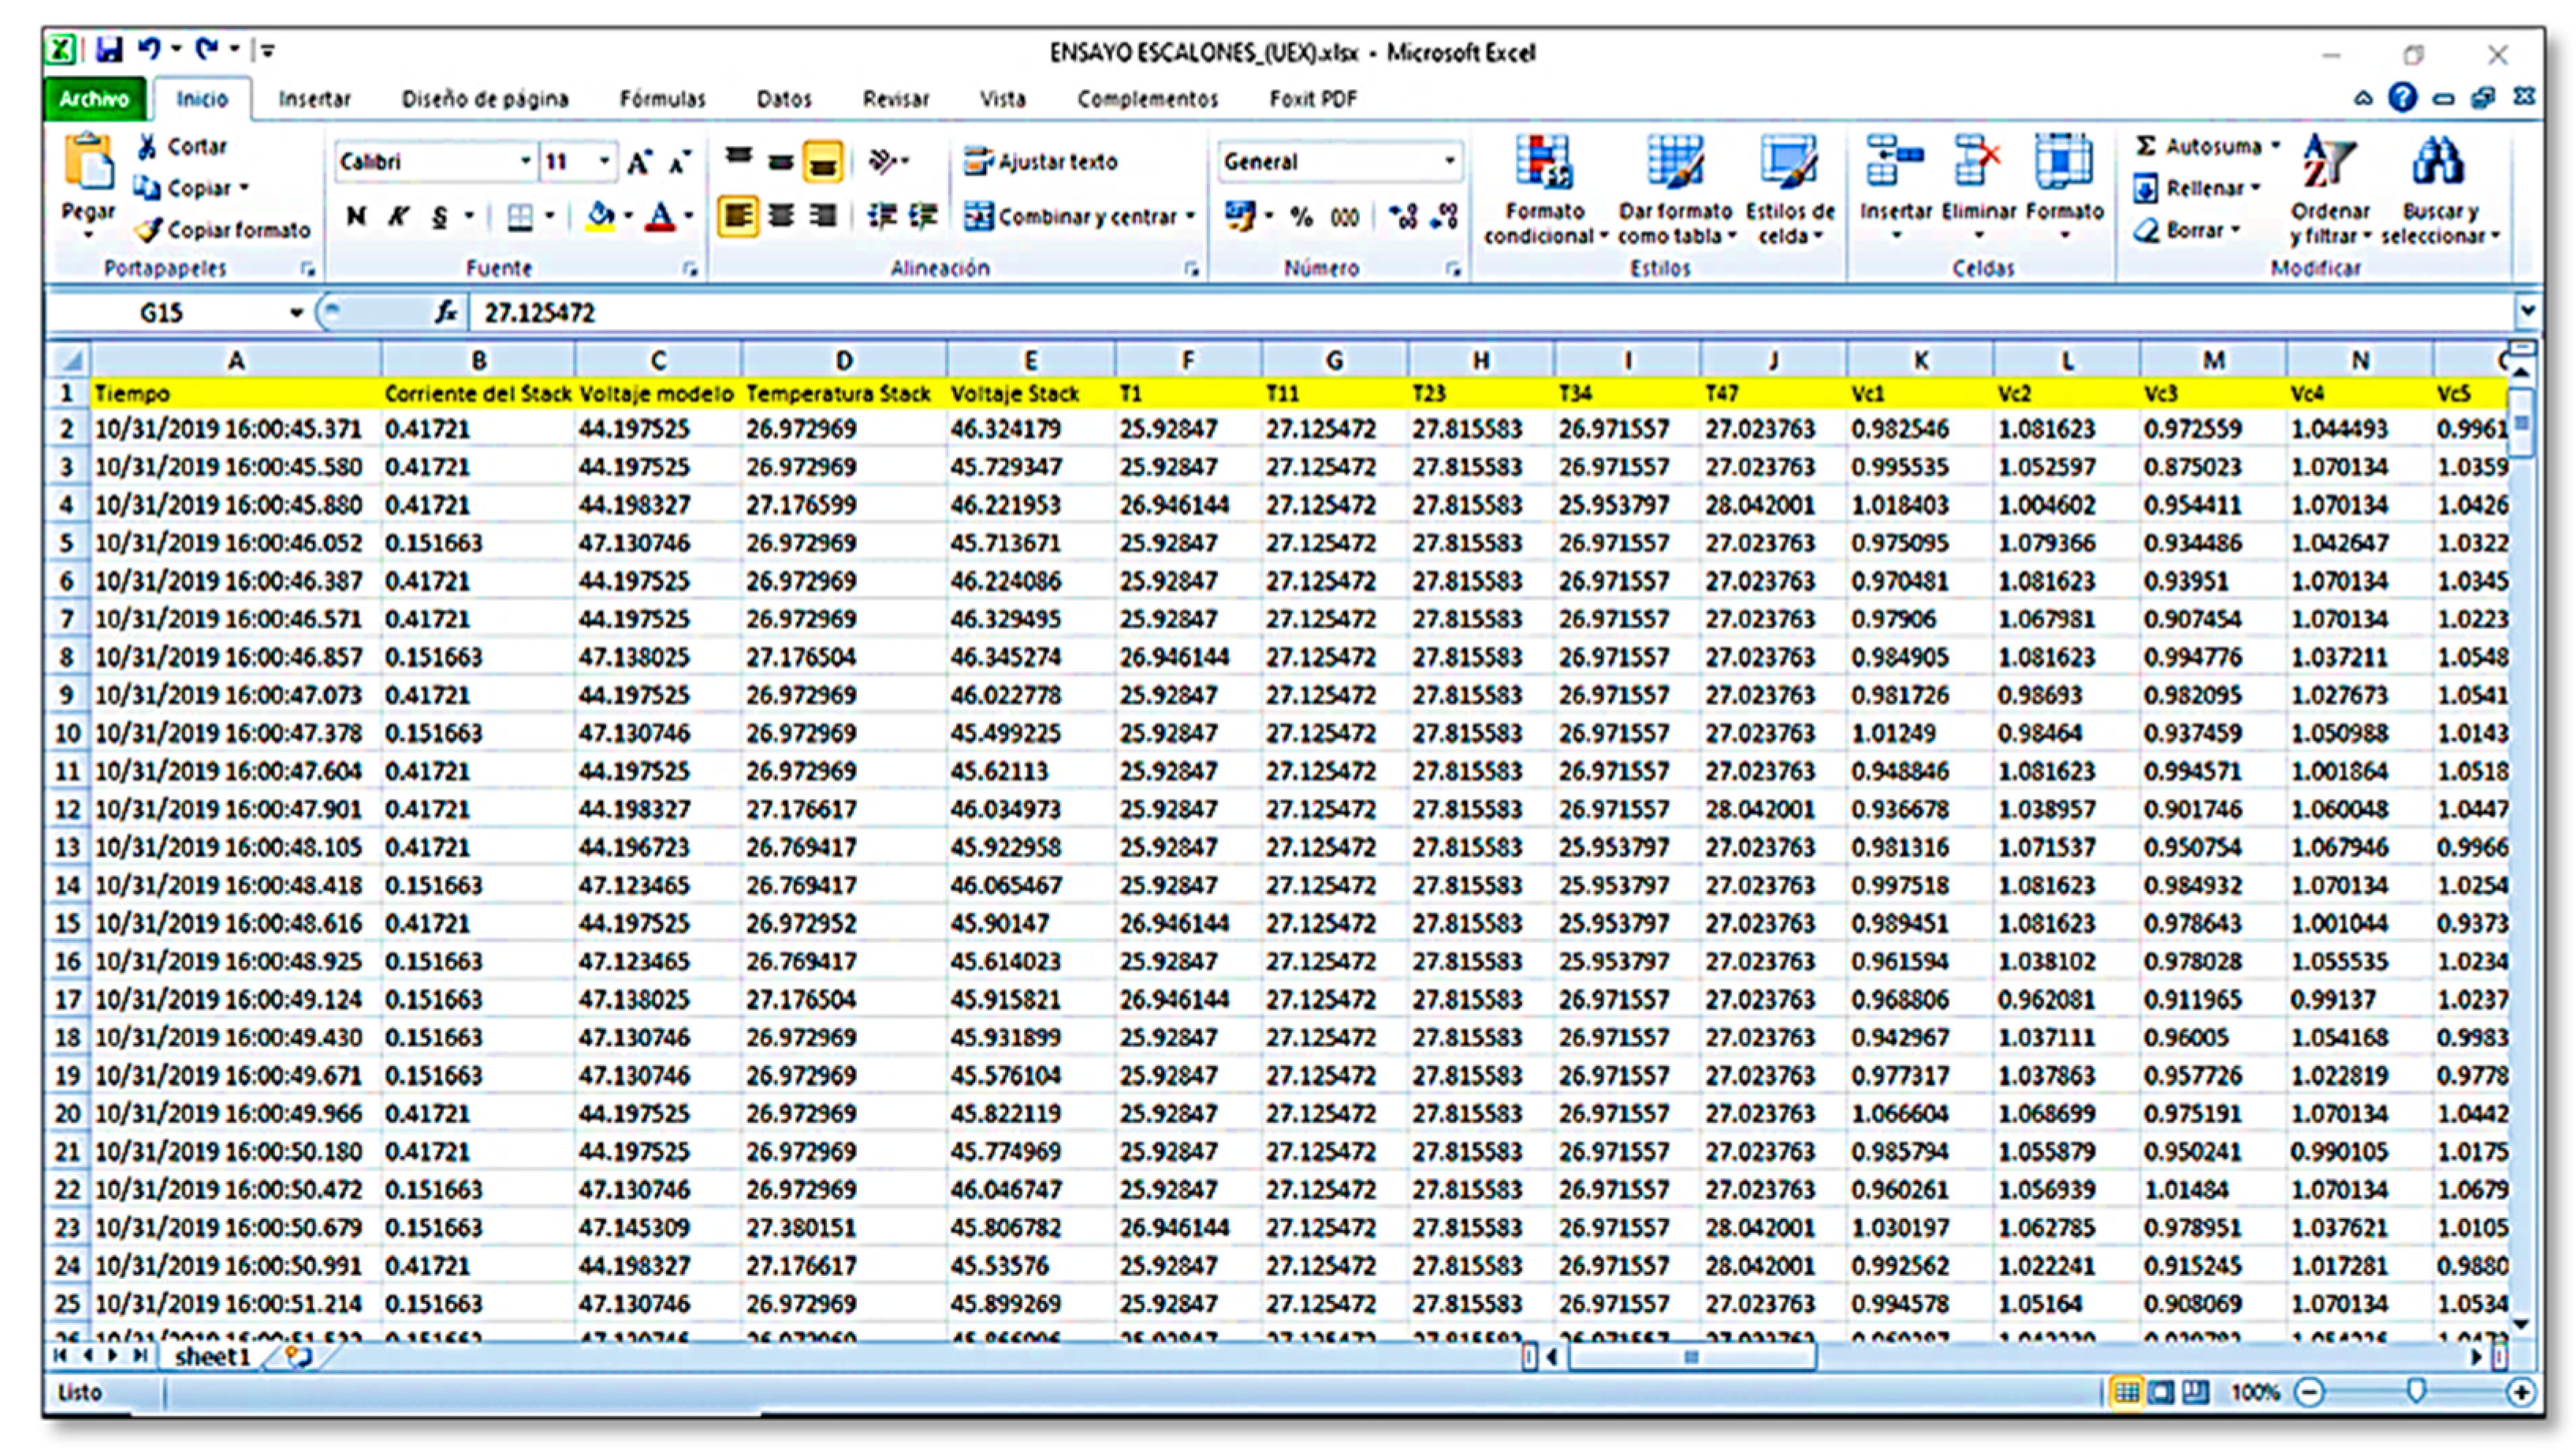Click Combinar y centrar button

tap(1077, 216)
